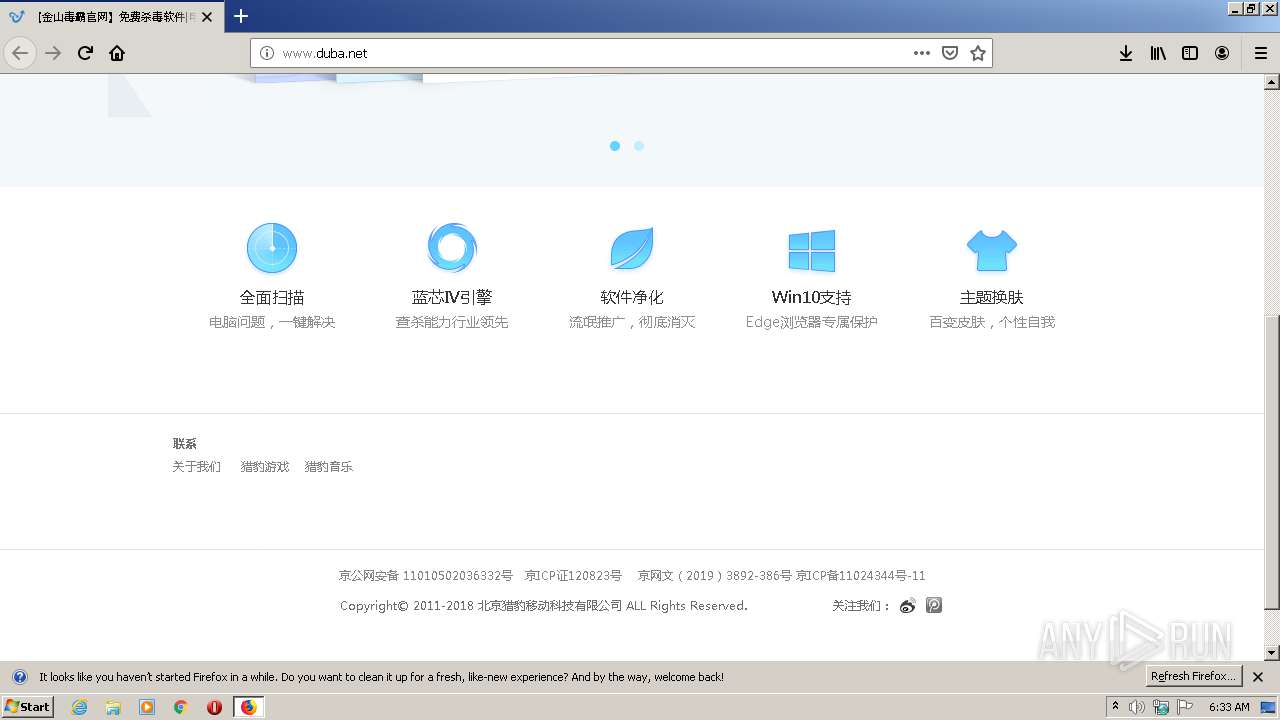The image size is (1280, 720).
Task: Open the second follow-us social icon
Action: [934, 605]
